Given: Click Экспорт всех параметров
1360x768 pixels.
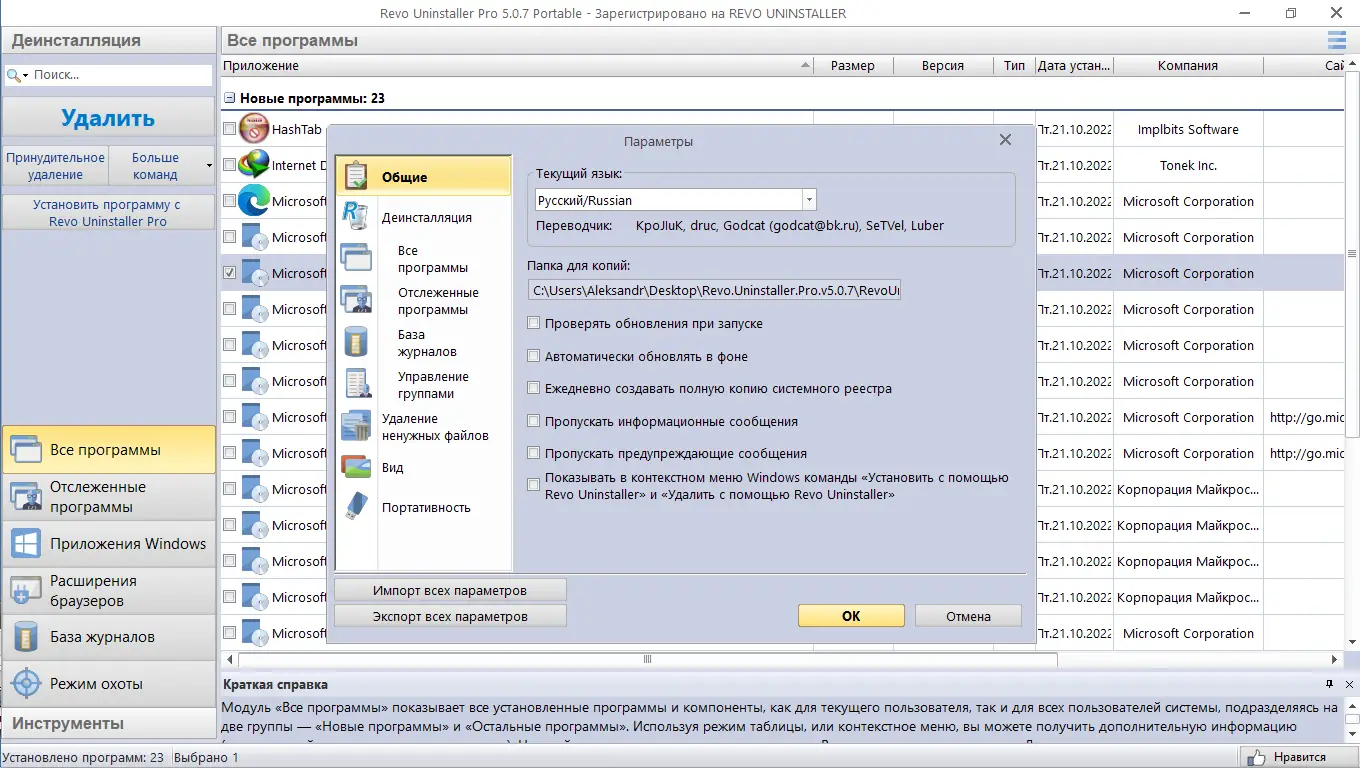Looking at the screenshot, I should 450,616.
